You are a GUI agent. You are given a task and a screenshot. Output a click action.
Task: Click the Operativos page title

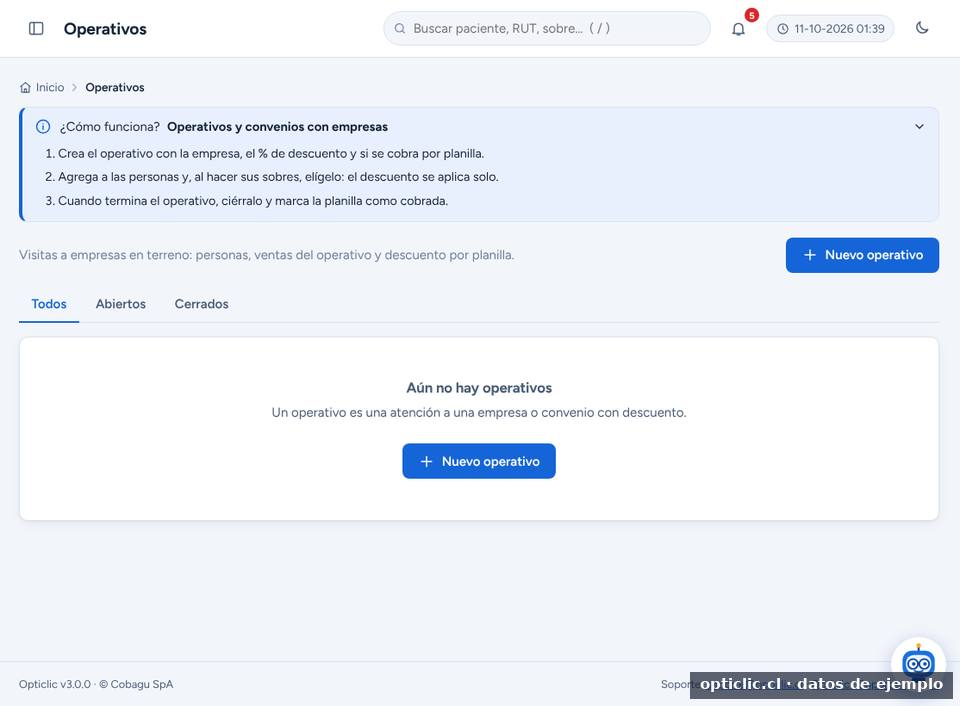[x=105, y=29]
